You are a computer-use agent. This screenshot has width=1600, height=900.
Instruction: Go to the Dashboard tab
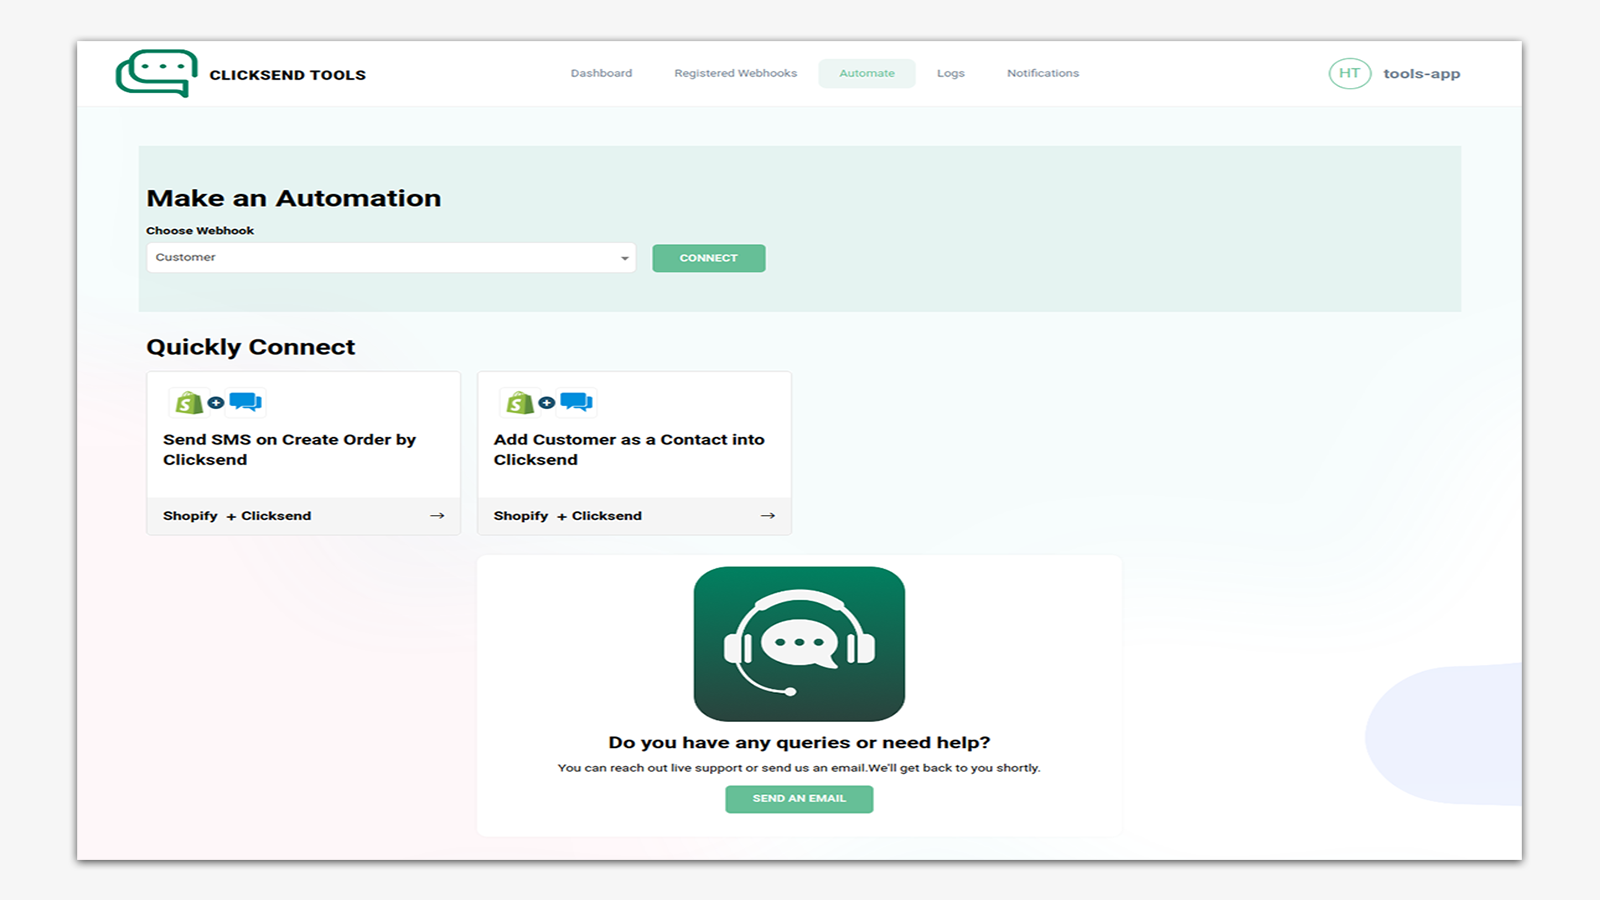point(601,73)
